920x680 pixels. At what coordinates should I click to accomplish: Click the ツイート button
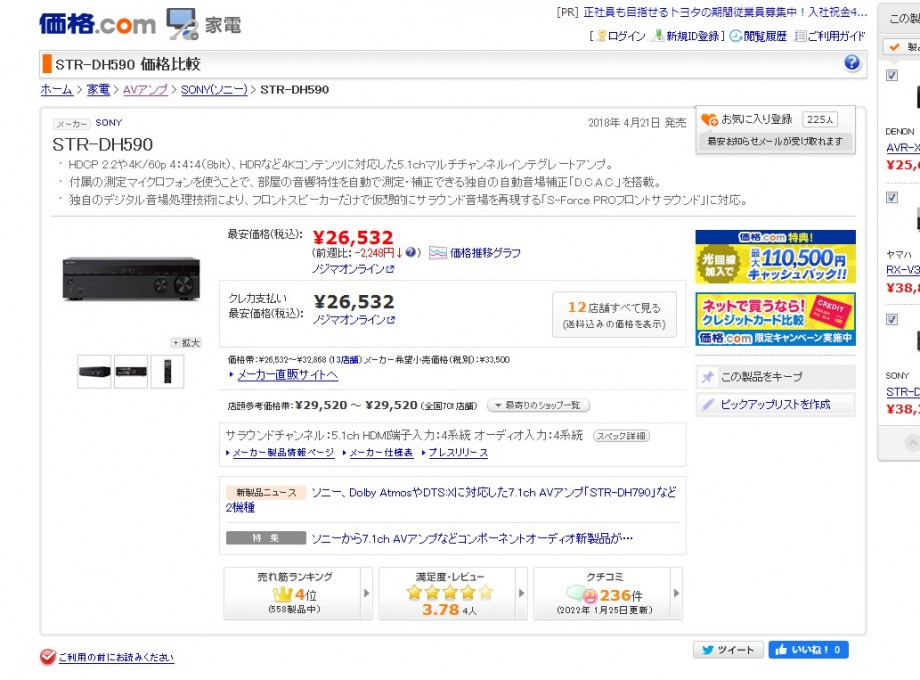728,650
